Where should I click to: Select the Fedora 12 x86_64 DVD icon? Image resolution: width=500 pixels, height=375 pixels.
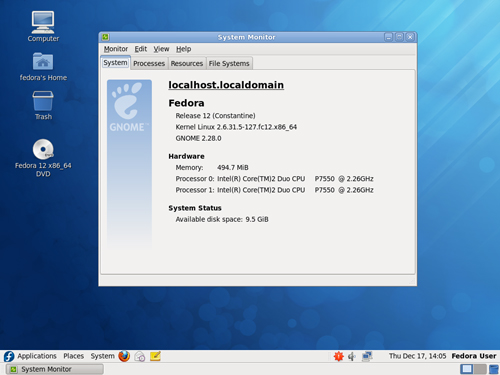(x=43, y=158)
